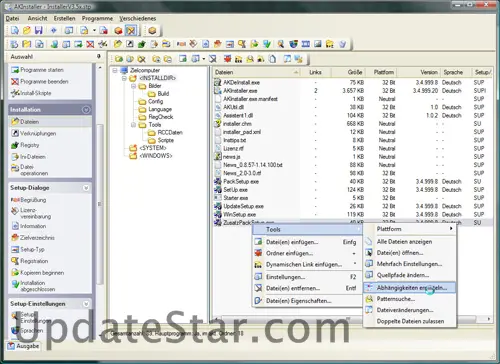The image size is (500, 364).
Task: Open the Programme menu
Action: [97, 18]
